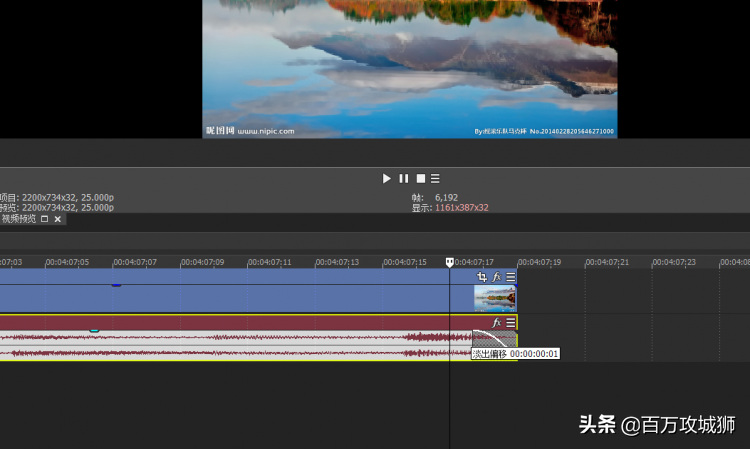Image resolution: width=750 pixels, height=449 pixels.
Task: Undock the 视频预览 window using the square icon
Action: pyautogui.click(x=45, y=218)
